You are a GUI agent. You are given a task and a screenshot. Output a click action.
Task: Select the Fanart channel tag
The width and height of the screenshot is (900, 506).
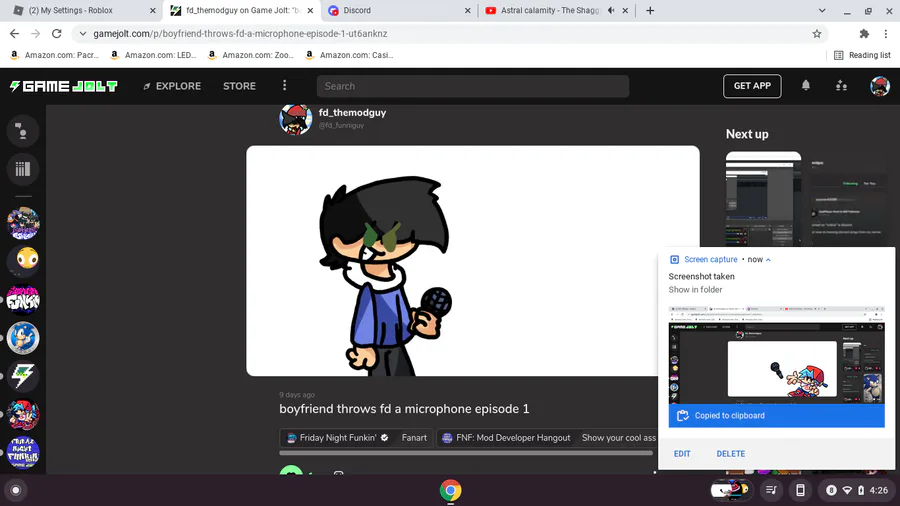point(414,438)
